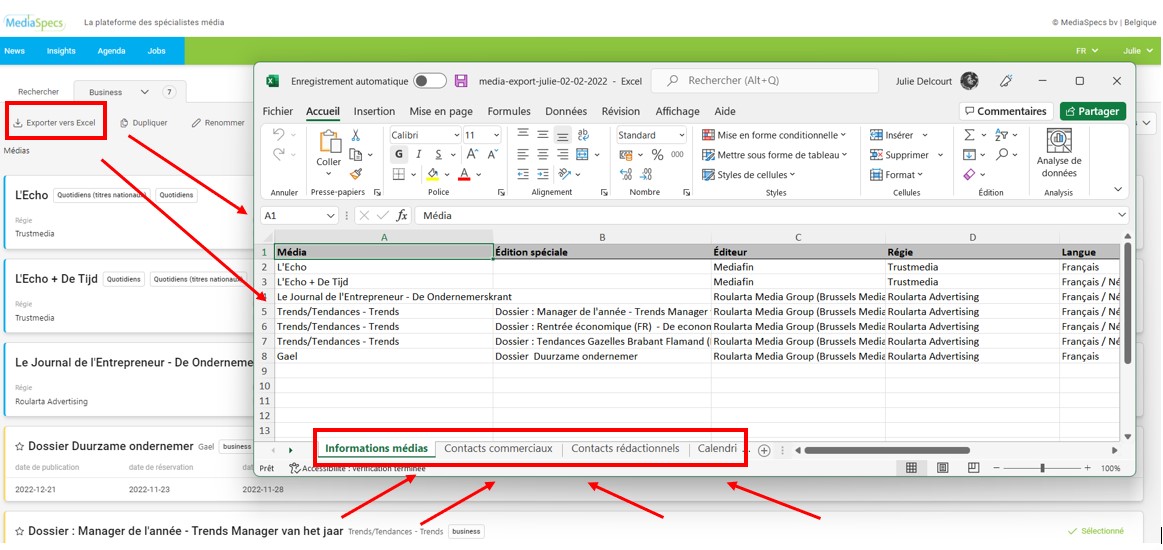
Task: Switch to Contacts commerciaux sheet tab
Action: click(x=498, y=449)
